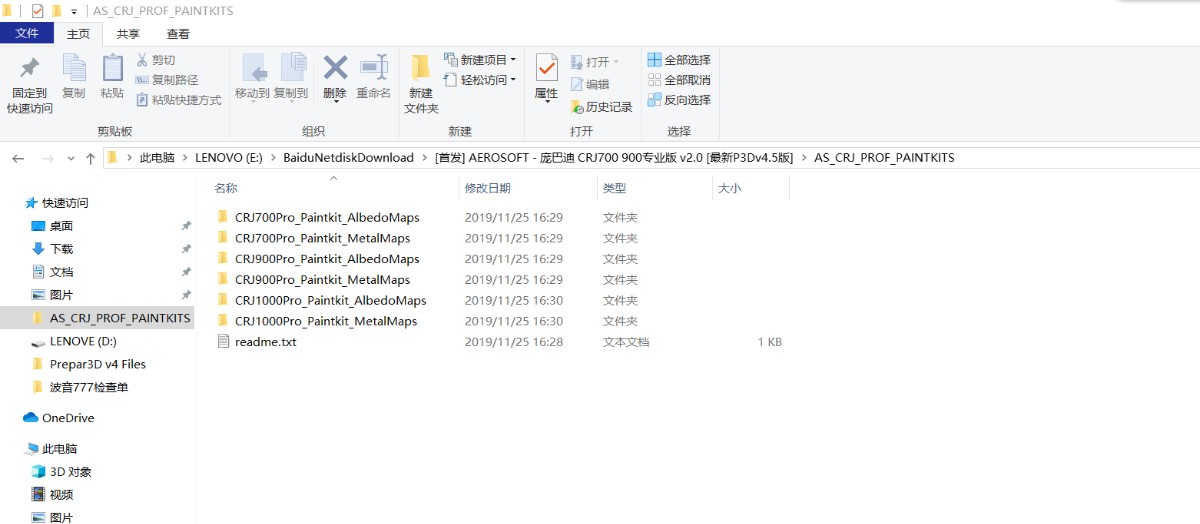Select CRJ700Pro_Paintkit_MetalMaps folder

tap(322, 238)
